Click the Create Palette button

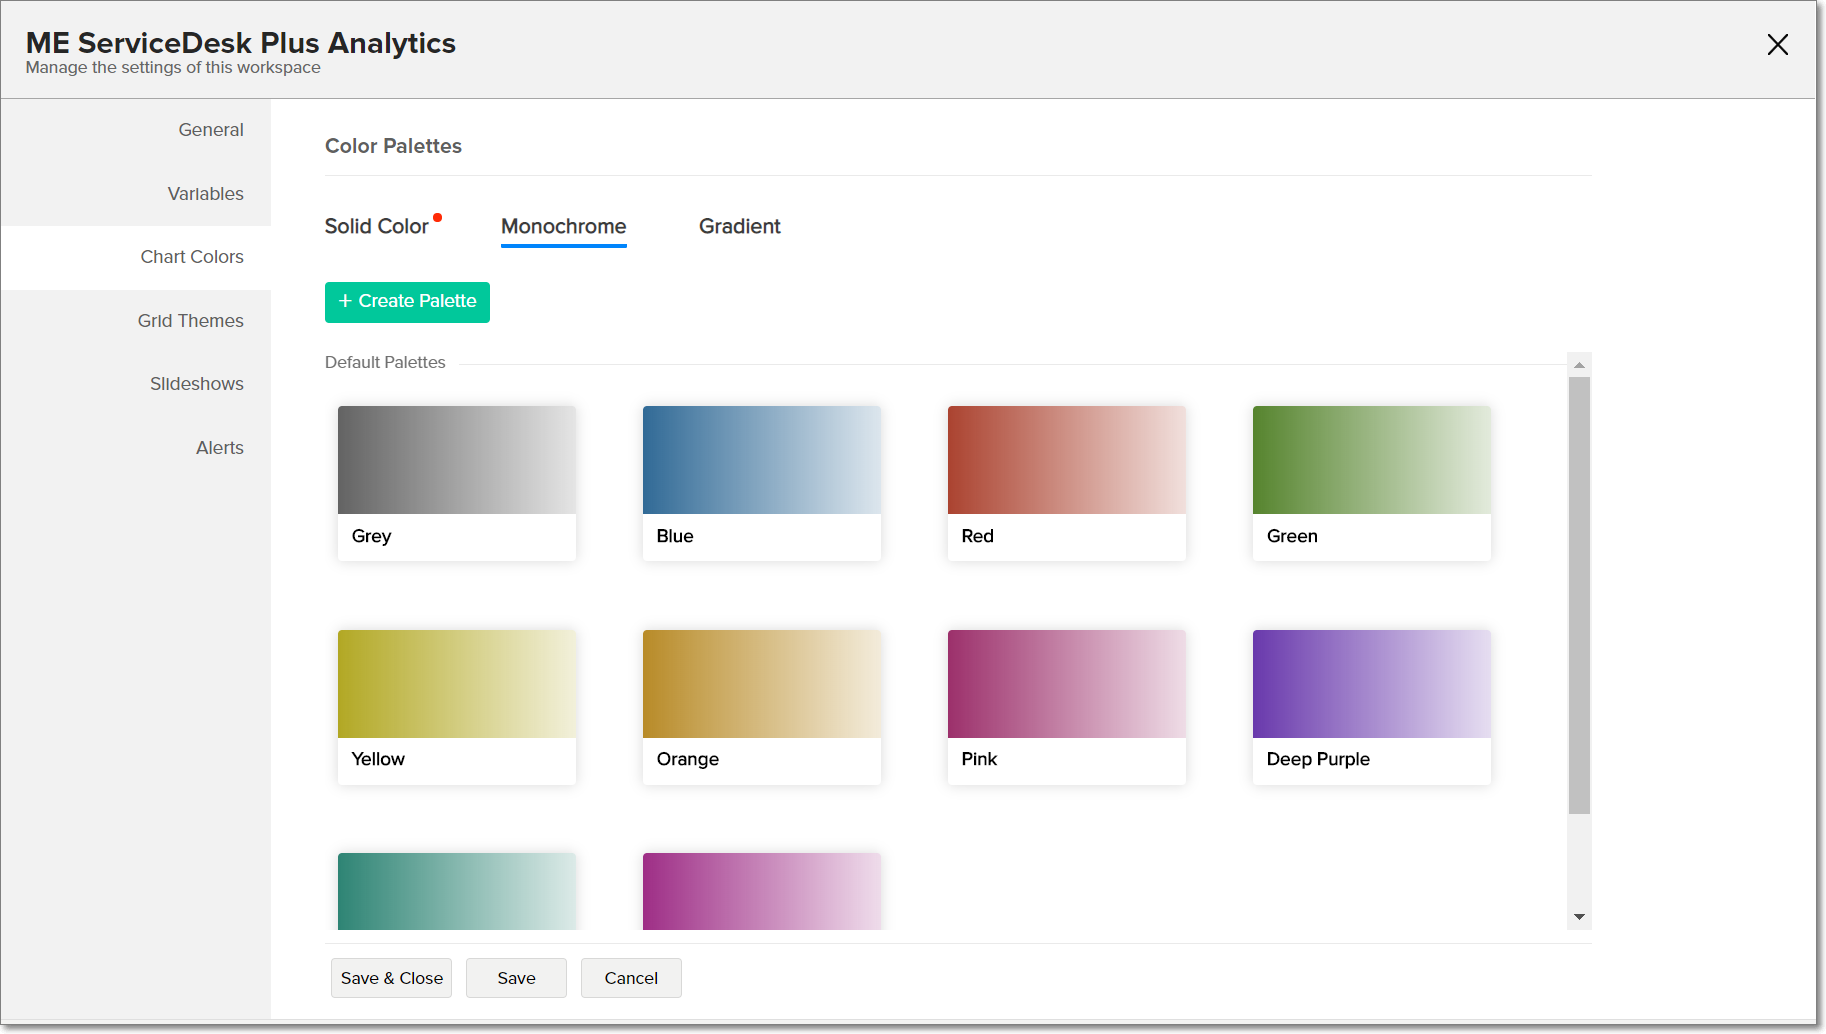pyautogui.click(x=407, y=302)
